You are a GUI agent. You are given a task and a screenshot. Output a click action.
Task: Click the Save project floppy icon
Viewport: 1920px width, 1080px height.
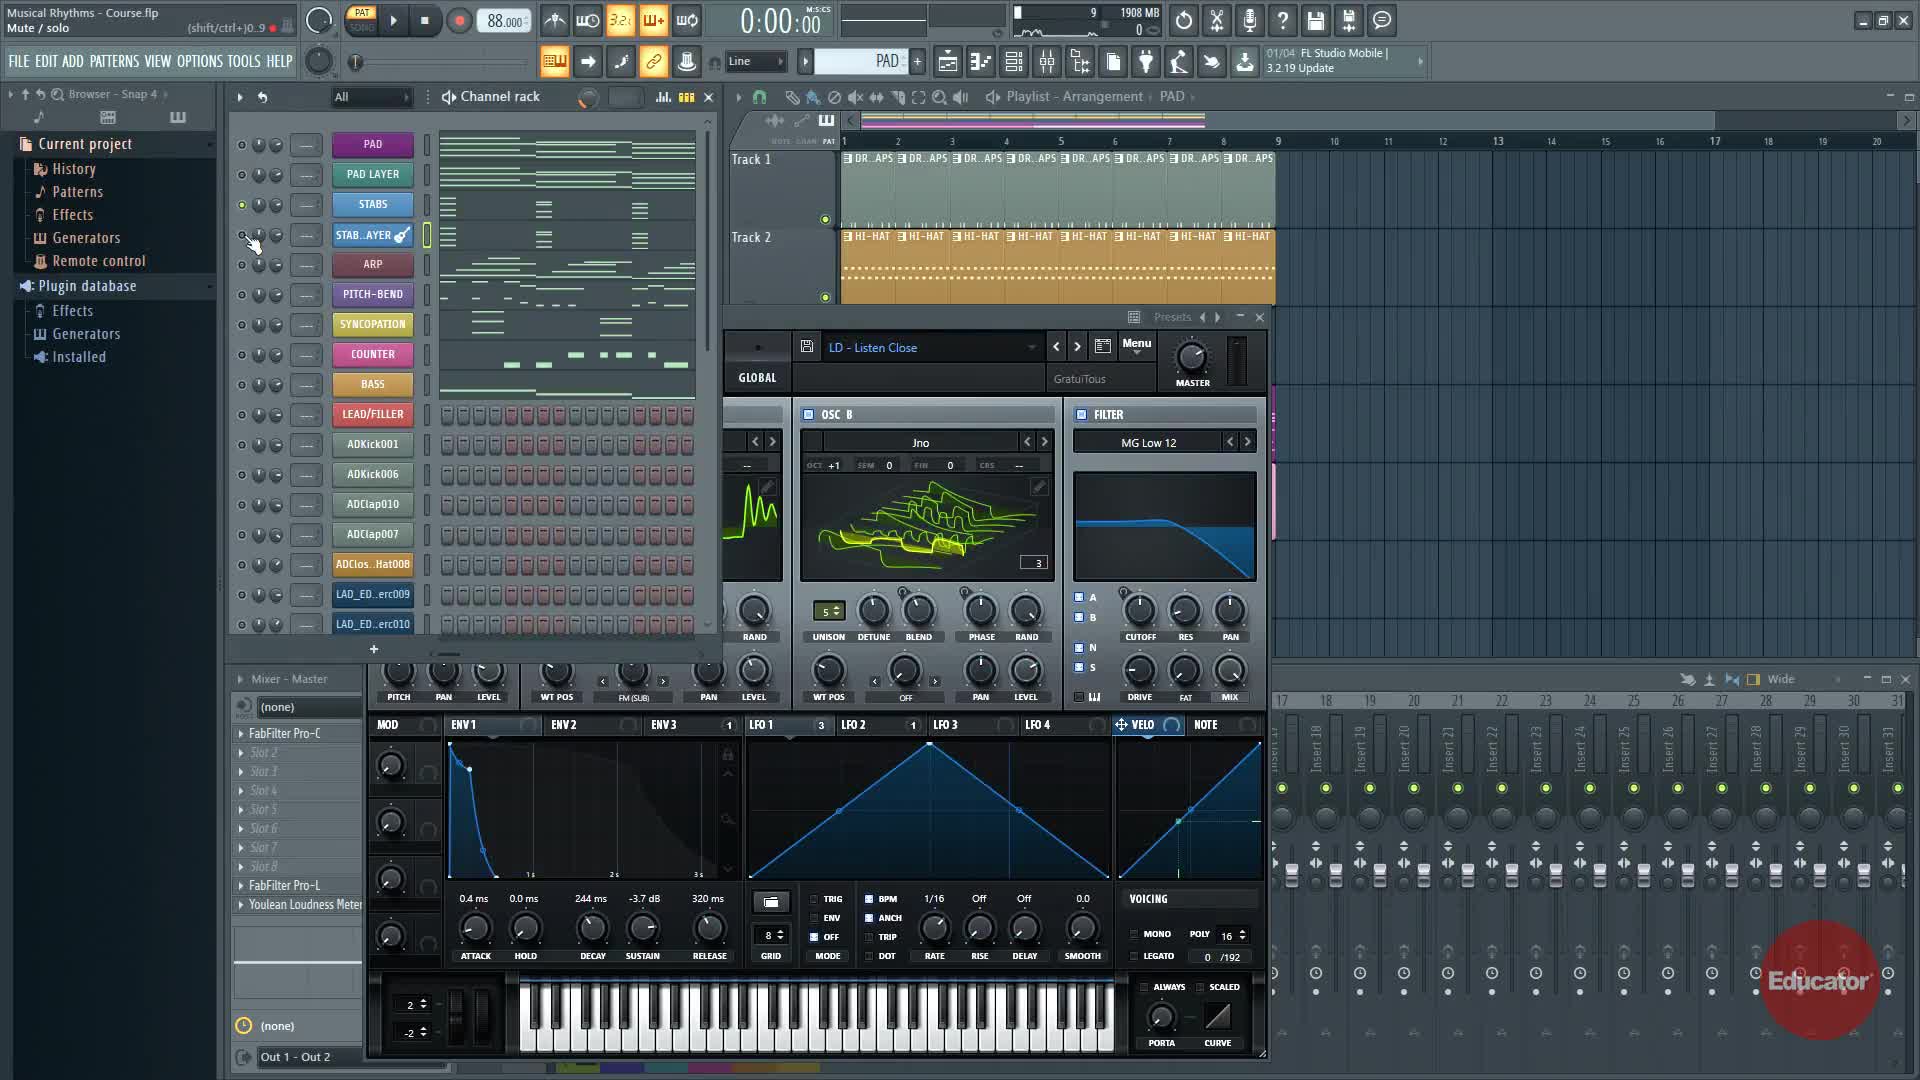coord(1315,21)
